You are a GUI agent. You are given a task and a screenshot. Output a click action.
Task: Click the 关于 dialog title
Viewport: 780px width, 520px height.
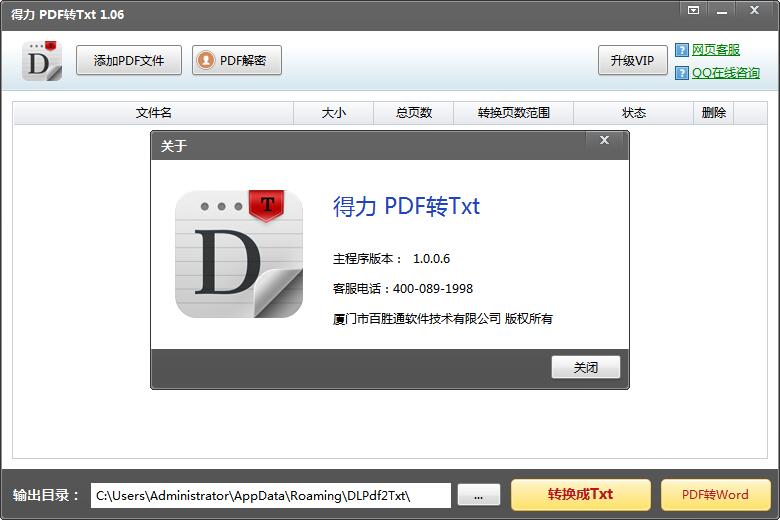point(174,146)
